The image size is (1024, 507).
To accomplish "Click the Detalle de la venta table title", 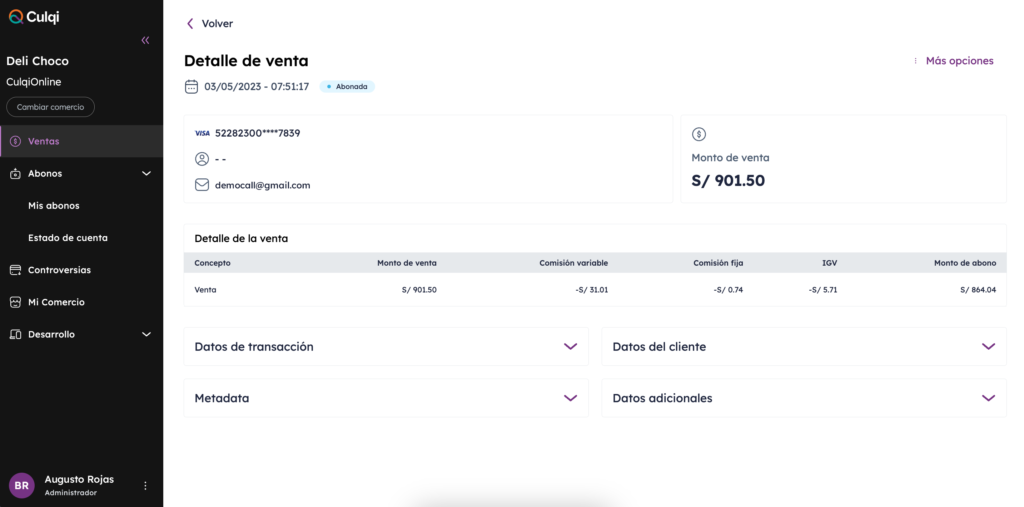I will coord(241,238).
